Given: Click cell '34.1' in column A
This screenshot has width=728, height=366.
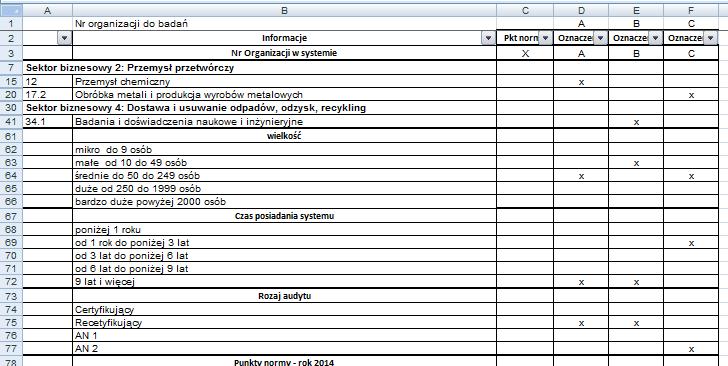Looking at the screenshot, I should (x=47, y=122).
